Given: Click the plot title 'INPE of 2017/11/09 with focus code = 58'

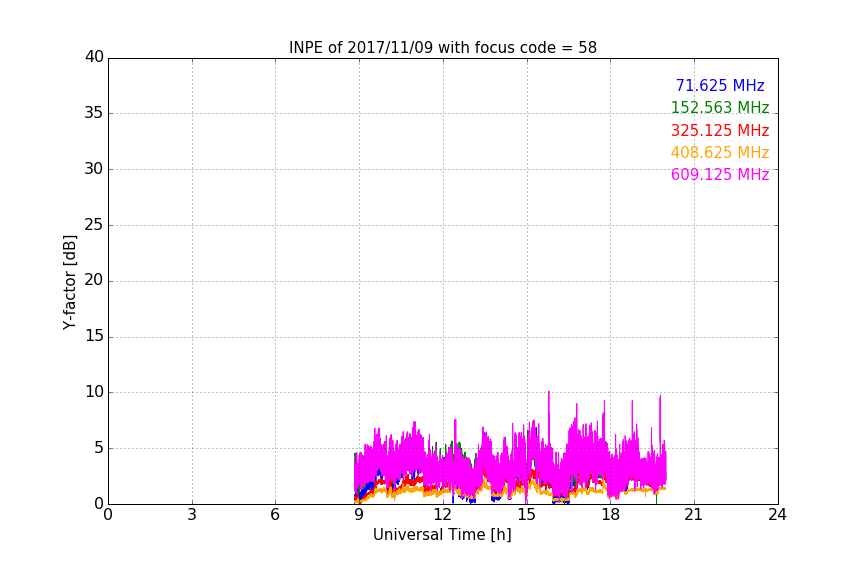Looking at the screenshot, I should 442,48.
